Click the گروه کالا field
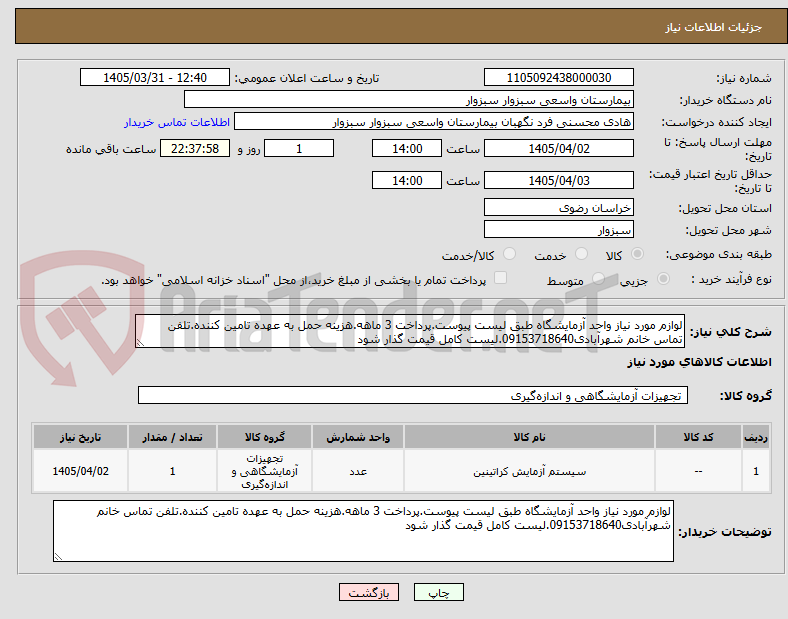This screenshot has height=619, width=788. coord(413,395)
